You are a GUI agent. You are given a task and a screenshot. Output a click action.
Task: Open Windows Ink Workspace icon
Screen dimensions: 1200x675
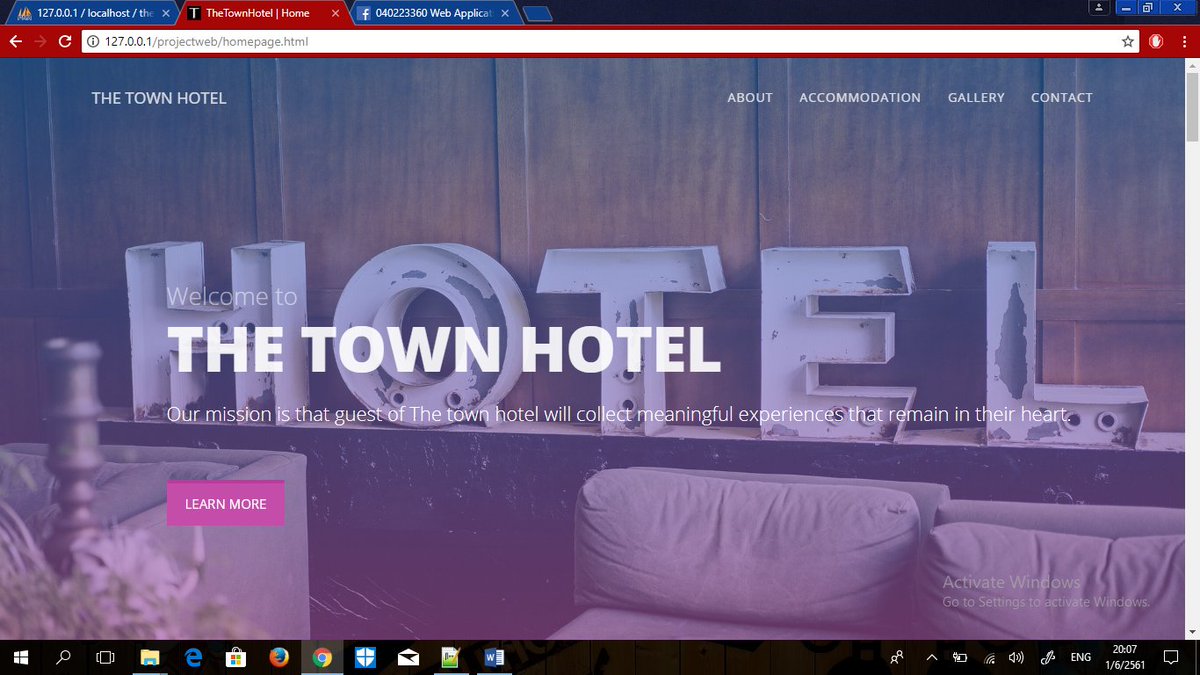1047,657
